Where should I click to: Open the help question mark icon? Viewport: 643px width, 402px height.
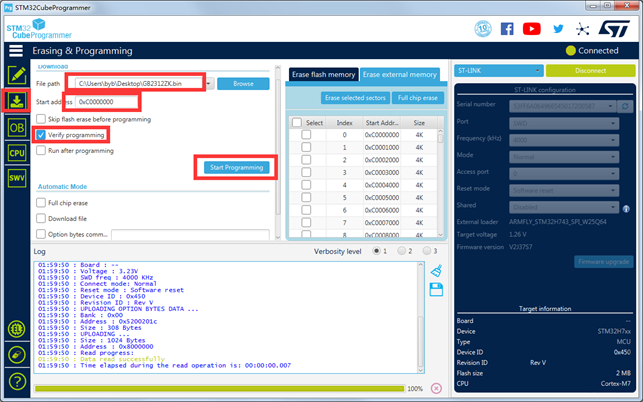[17, 381]
